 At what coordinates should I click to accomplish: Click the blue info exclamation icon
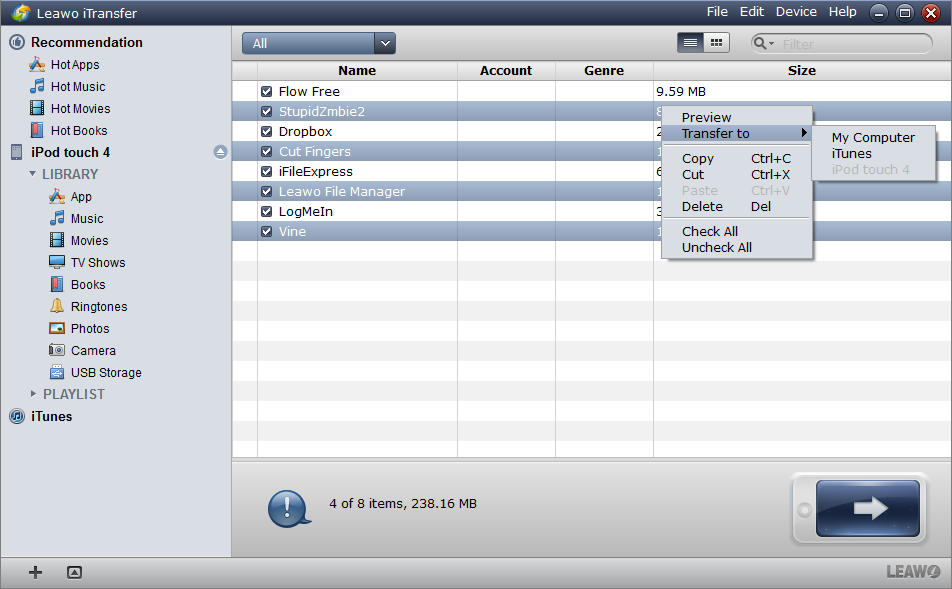pyautogui.click(x=288, y=508)
